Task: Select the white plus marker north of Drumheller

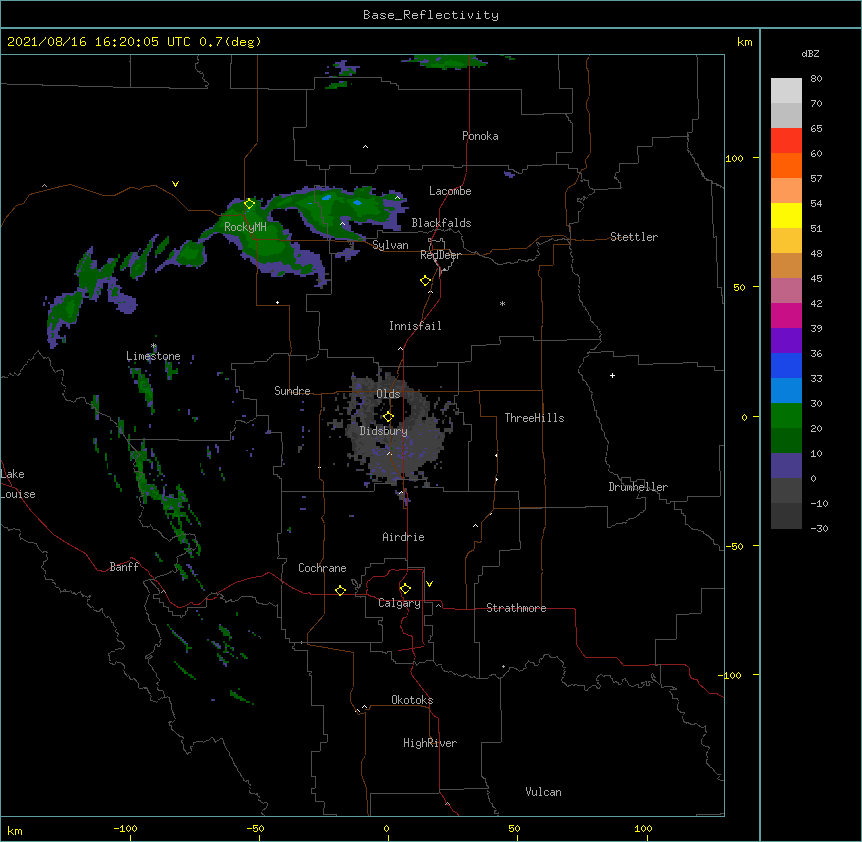Action: coord(612,375)
